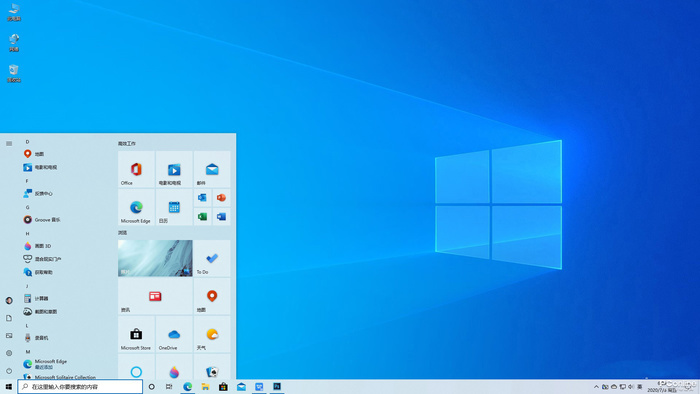The image size is (700, 394).
Task: Open the small PowerPoint tile
Action: click(x=221, y=198)
